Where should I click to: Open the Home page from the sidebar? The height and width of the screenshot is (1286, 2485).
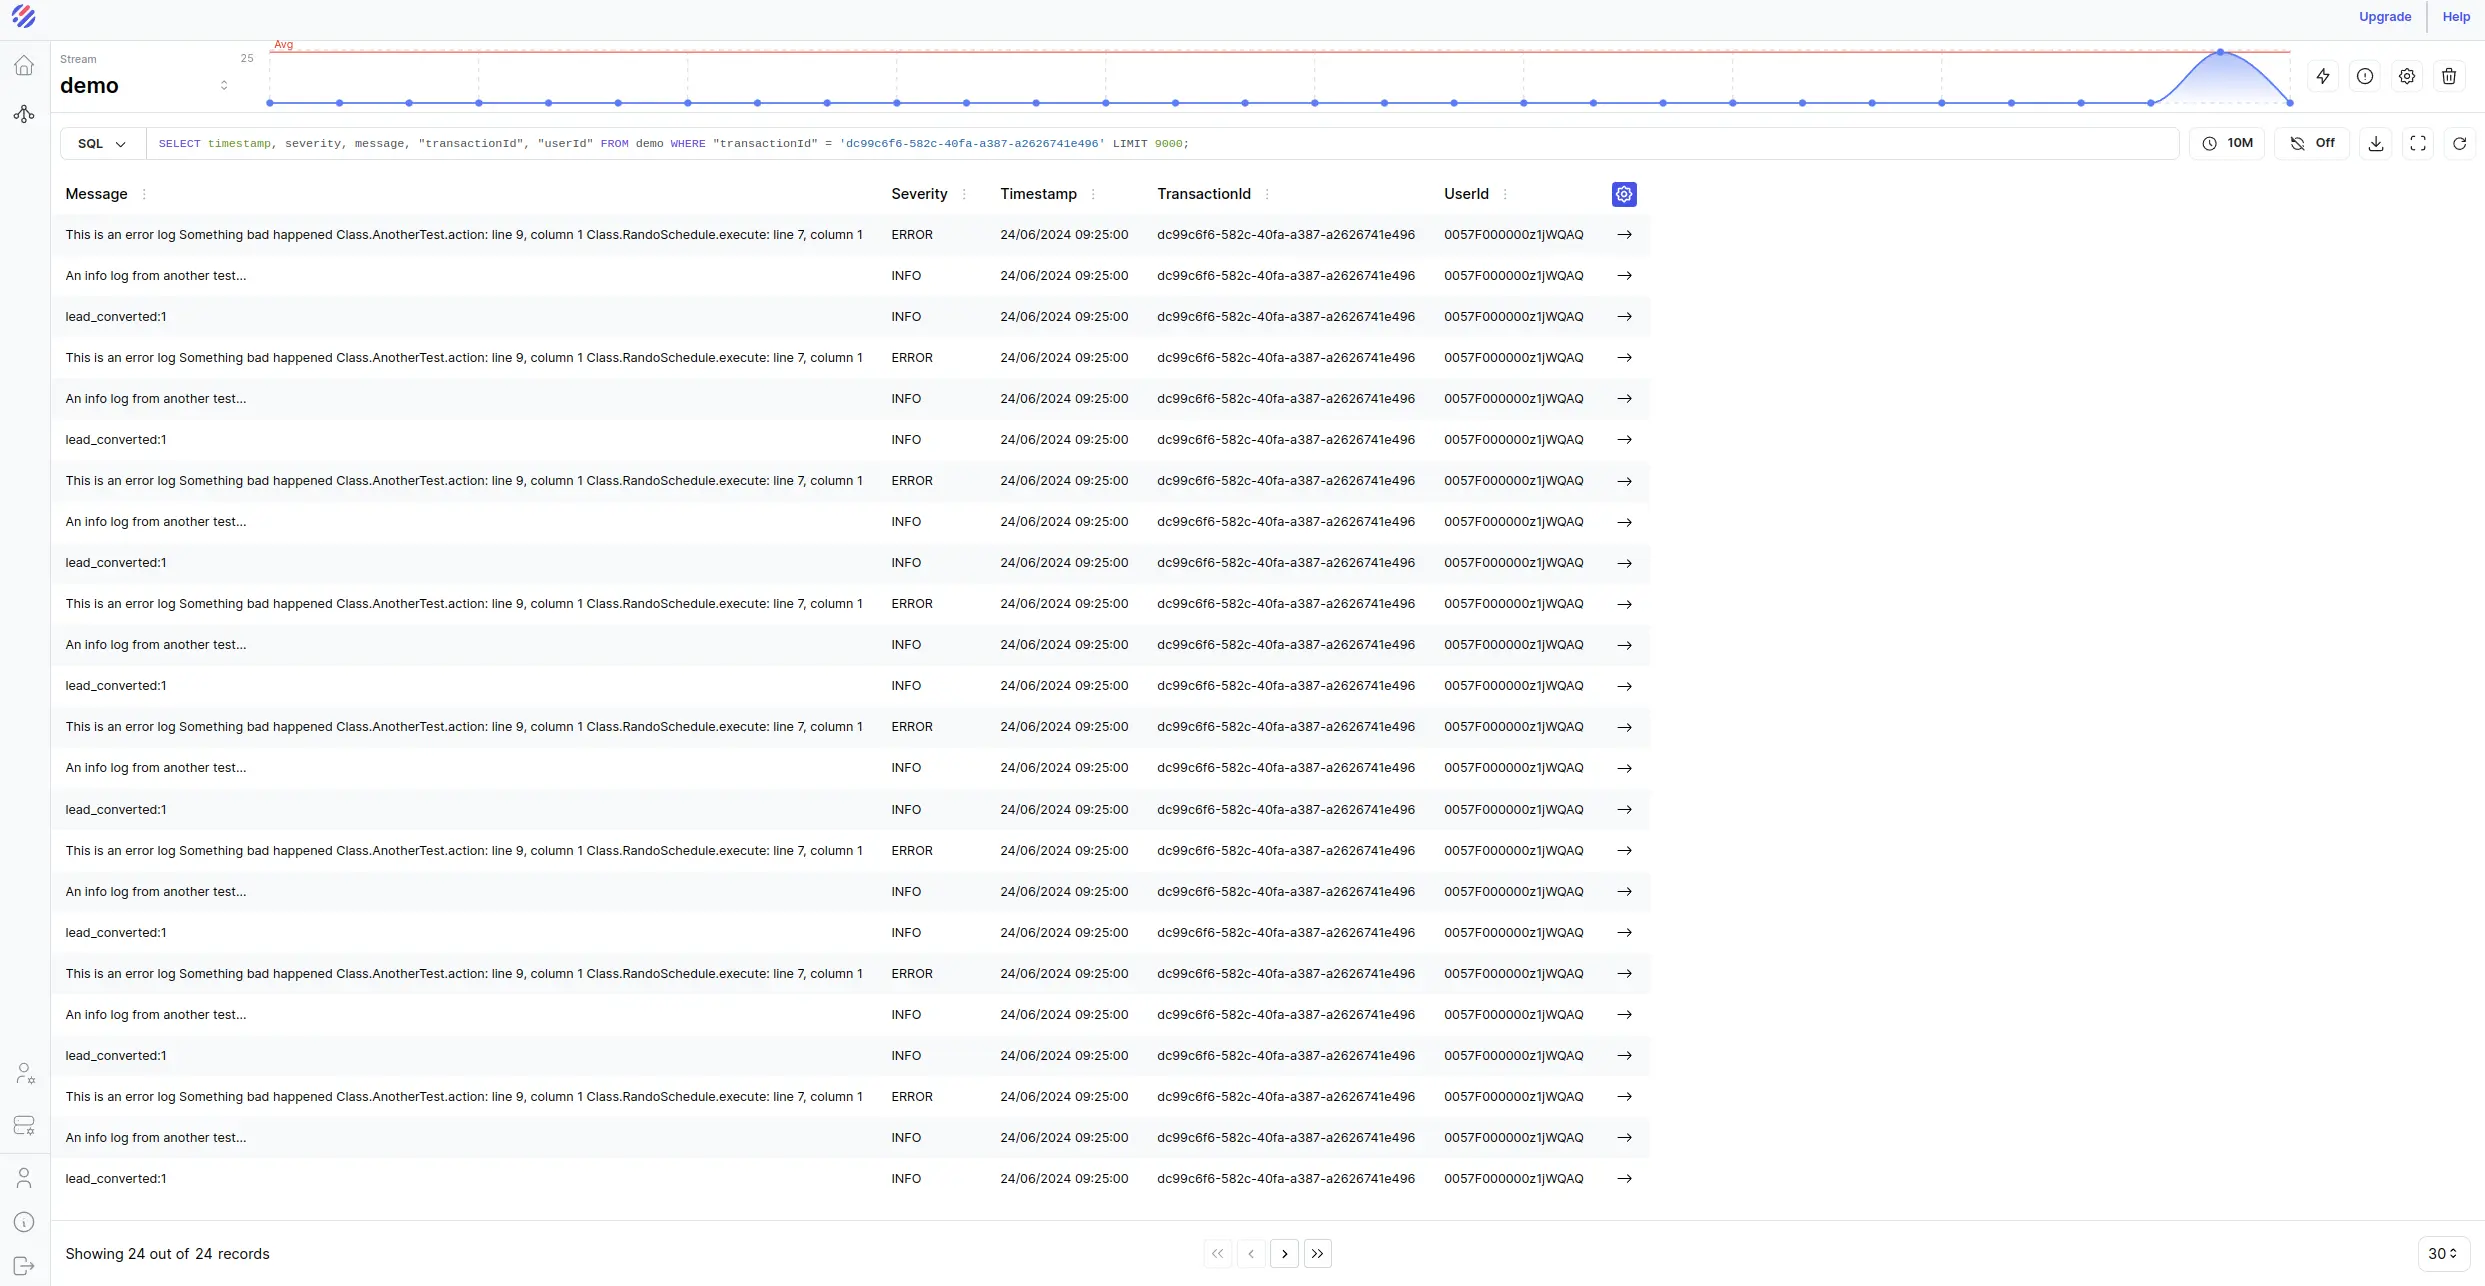click(x=24, y=64)
